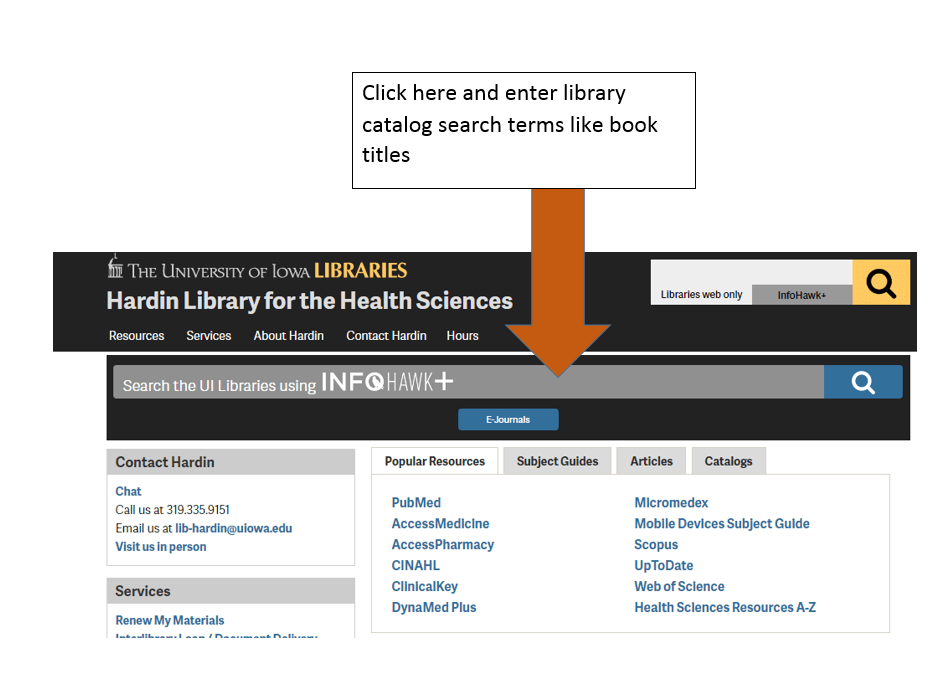Open the Renew My Materials link
The image size is (944, 673).
pyautogui.click(x=170, y=621)
